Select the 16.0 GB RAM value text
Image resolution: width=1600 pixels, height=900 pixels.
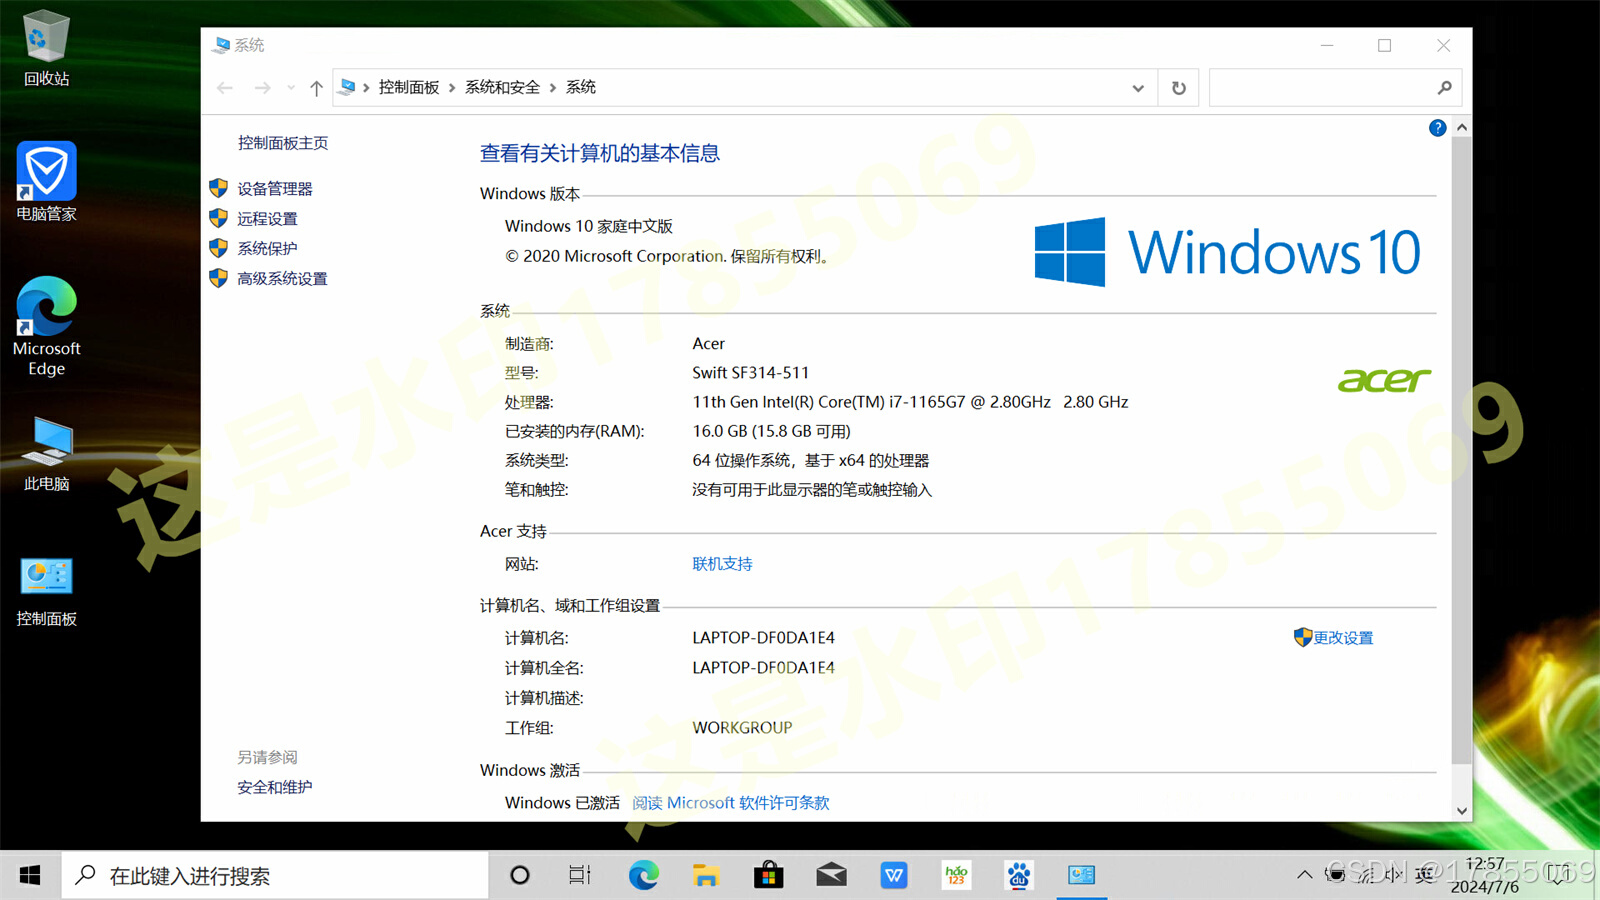[771, 432]
